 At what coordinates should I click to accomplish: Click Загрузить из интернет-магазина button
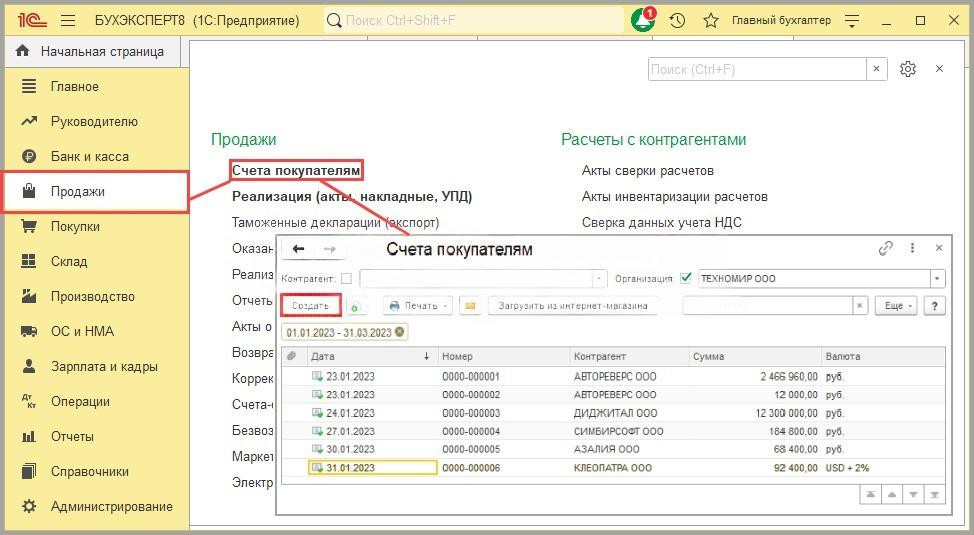pos(573,306)
